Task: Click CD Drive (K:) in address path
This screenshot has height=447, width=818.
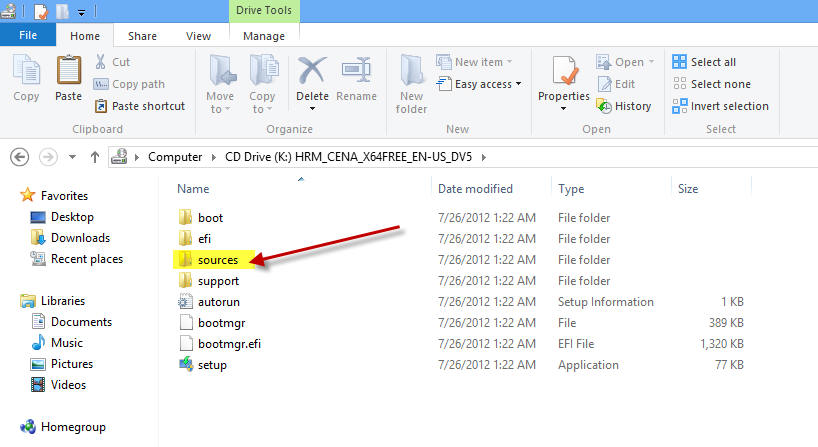Action: click(348, 157)
